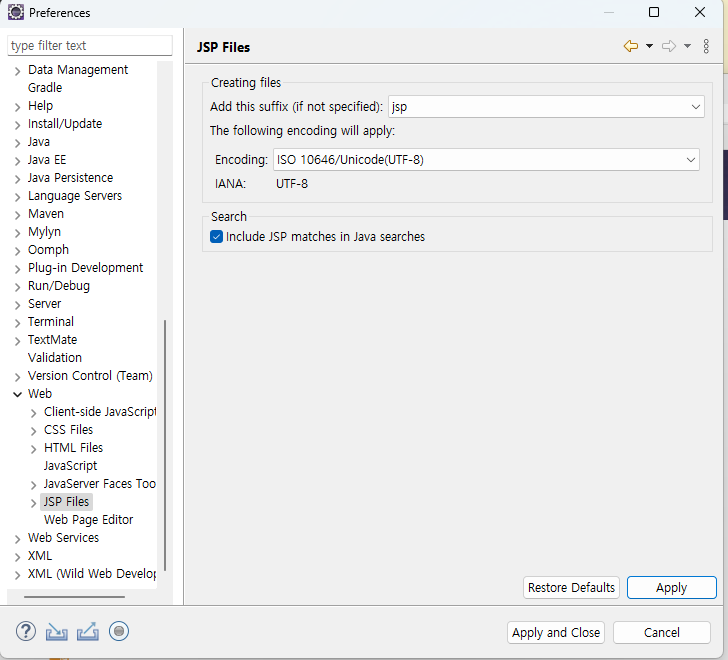Click Apply and Close button
The image size is (728, 660).
point(556,633)
